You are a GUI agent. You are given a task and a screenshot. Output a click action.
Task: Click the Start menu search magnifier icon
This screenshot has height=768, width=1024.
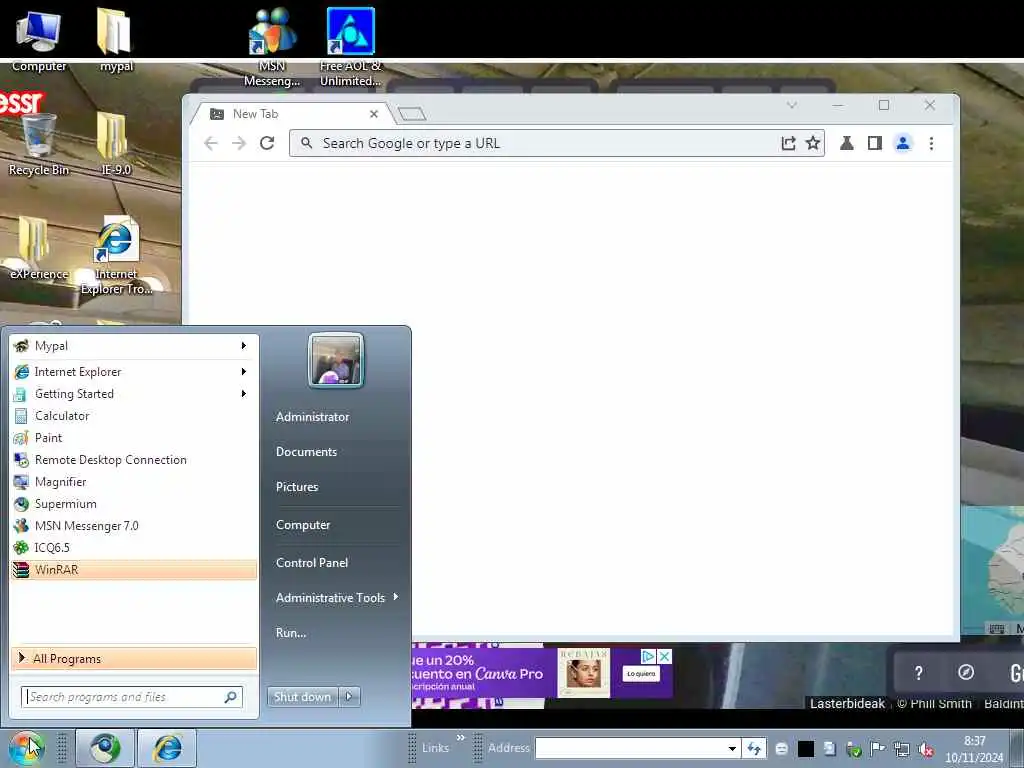tap(231, 697)
